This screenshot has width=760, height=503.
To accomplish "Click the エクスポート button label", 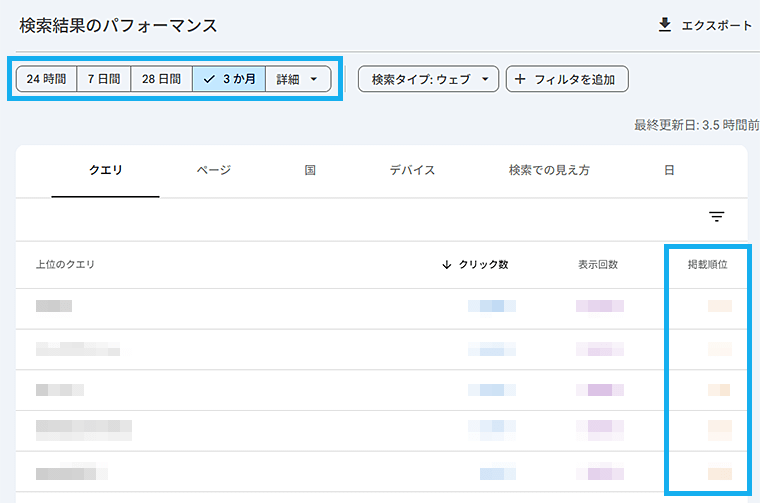I will click(x=716, y=25).
